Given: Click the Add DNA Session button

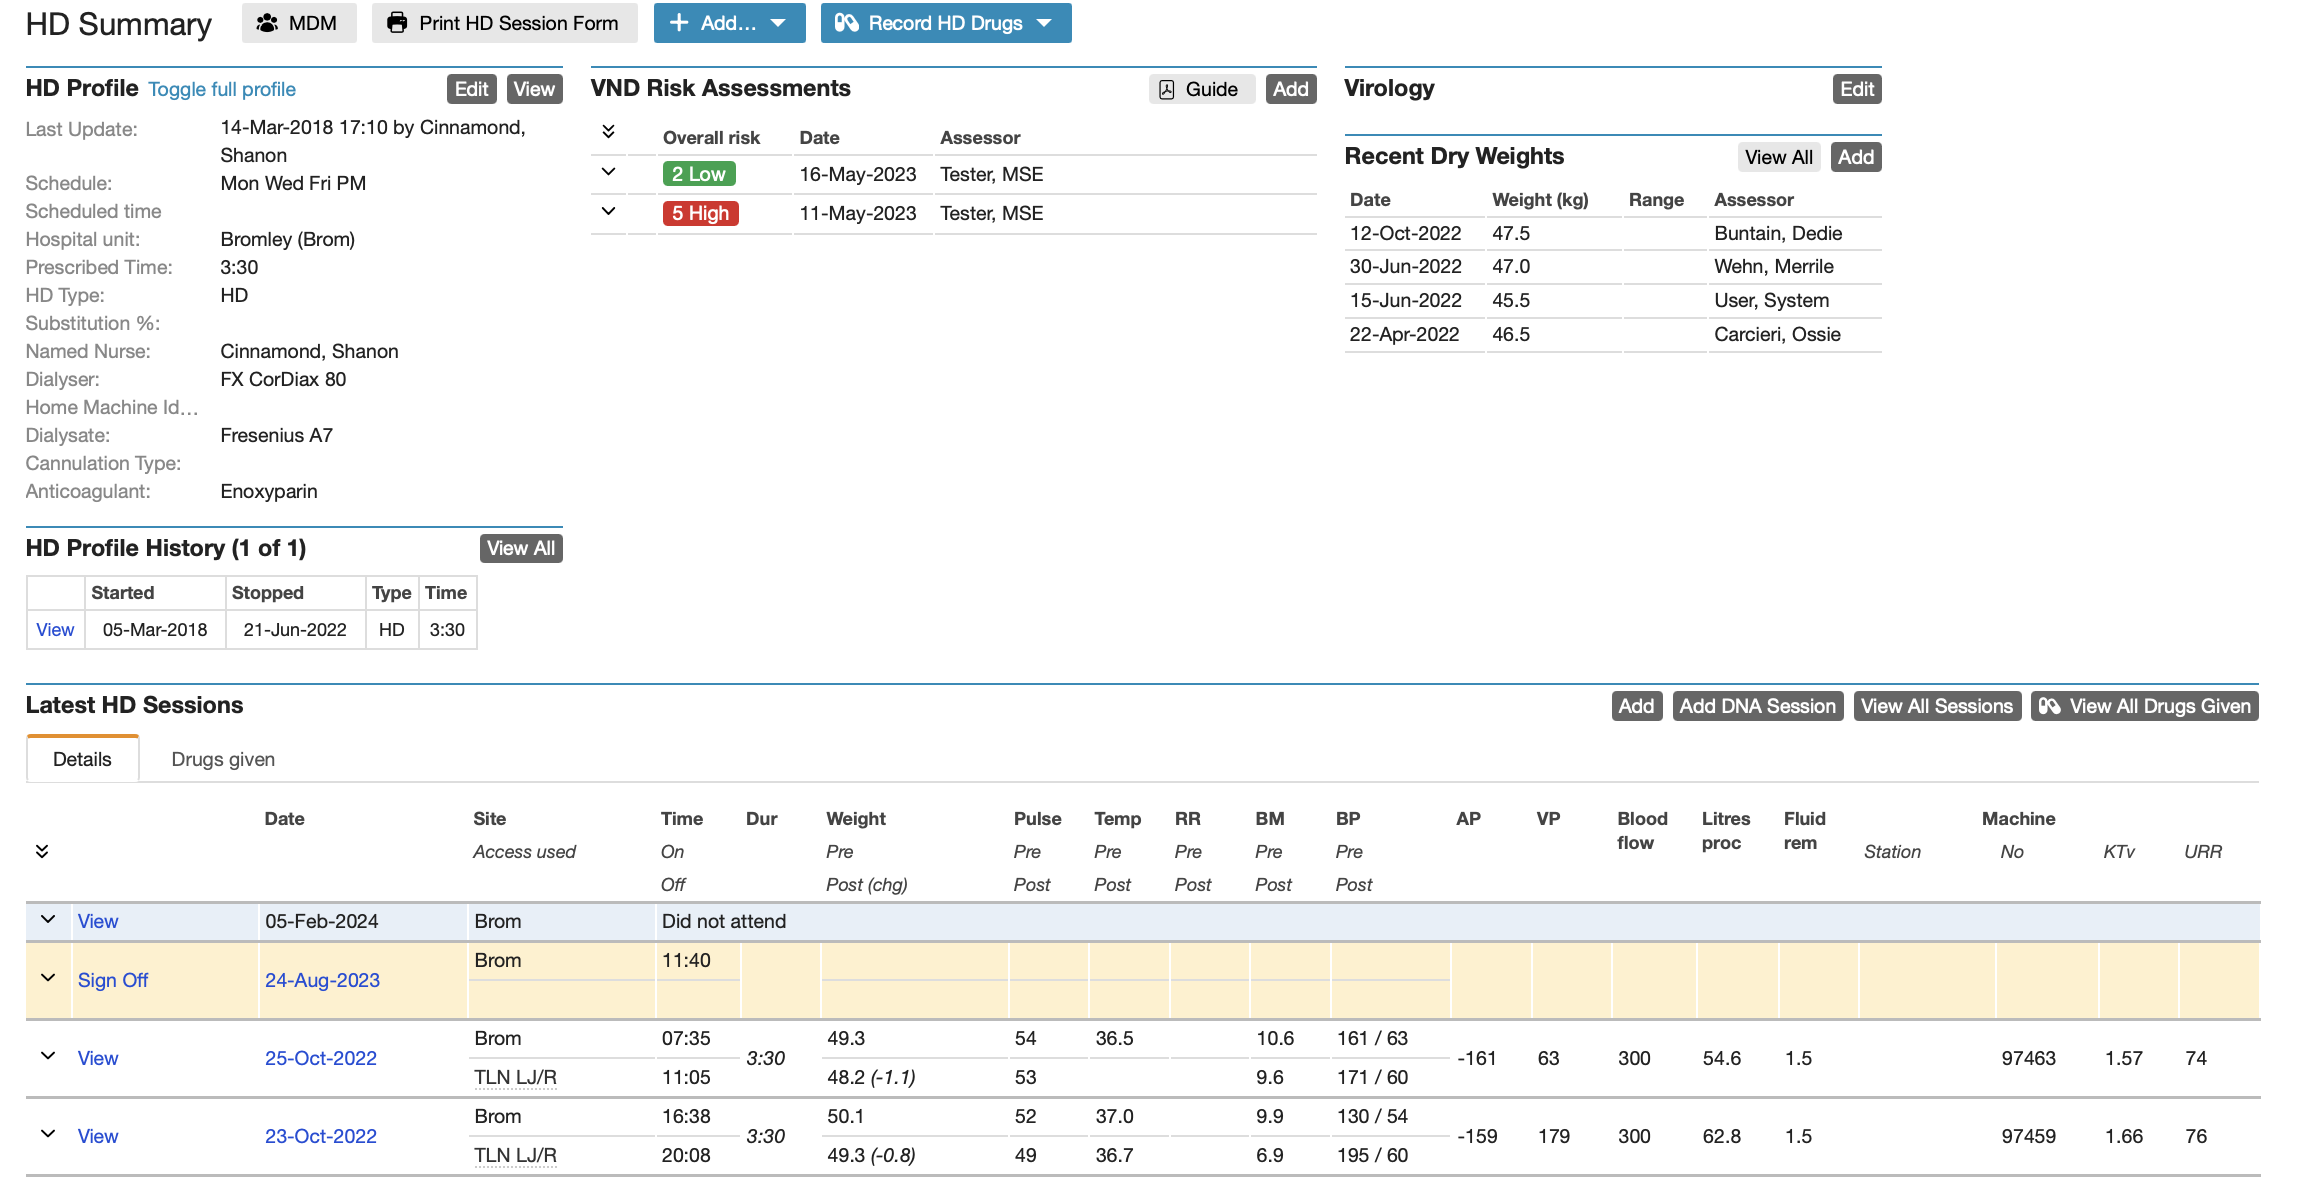Looking at the screenshot, I should click(1757, 705).
